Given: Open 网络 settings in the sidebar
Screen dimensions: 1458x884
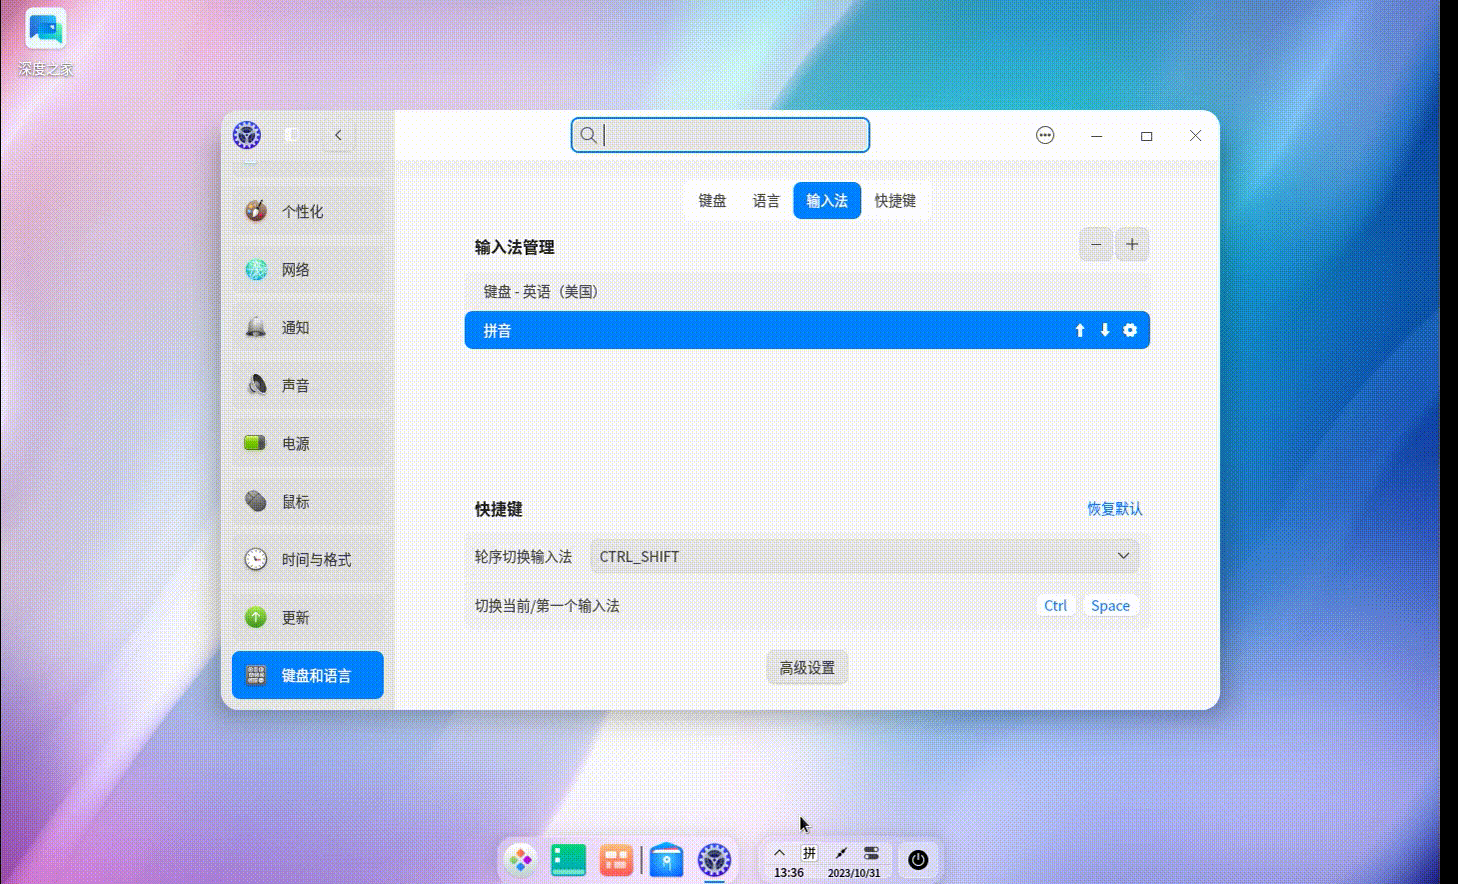Looking at the screenshot, I should [296, 269].
